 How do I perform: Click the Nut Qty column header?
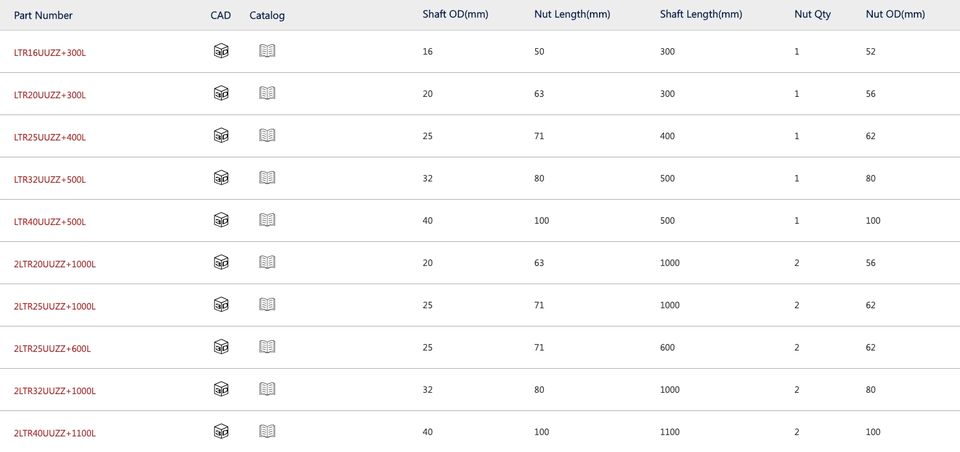[812, 15]
